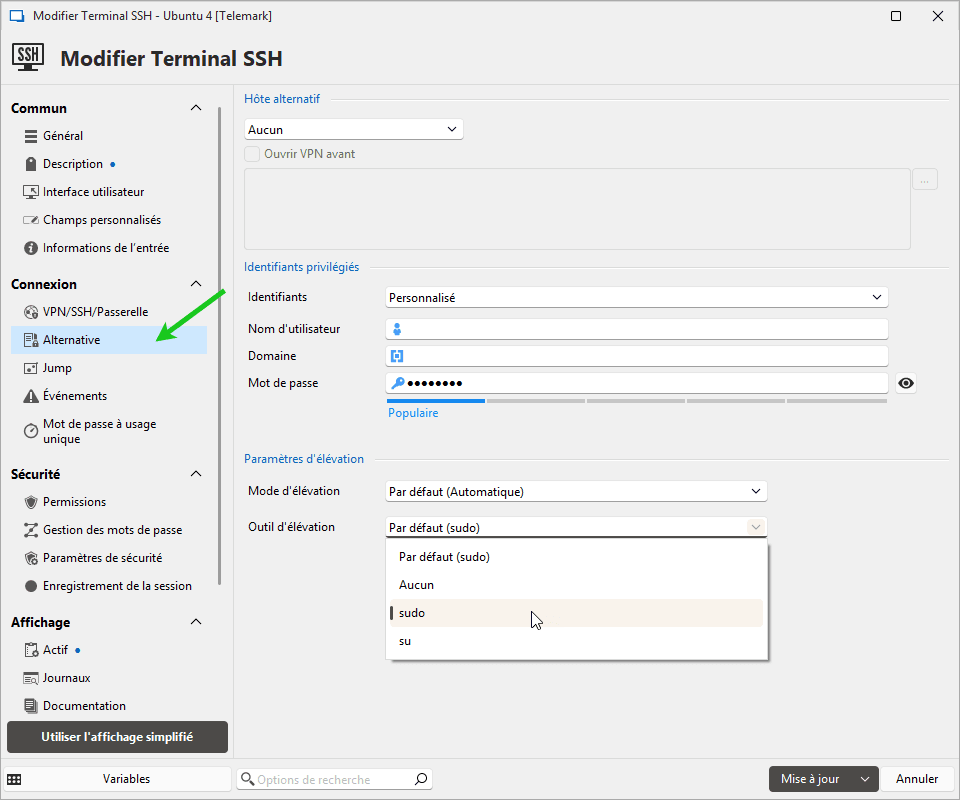This screenshot has width=960, height=800.
Task: Open the Mode d'élévation dropdown
Action: (576, 491)
